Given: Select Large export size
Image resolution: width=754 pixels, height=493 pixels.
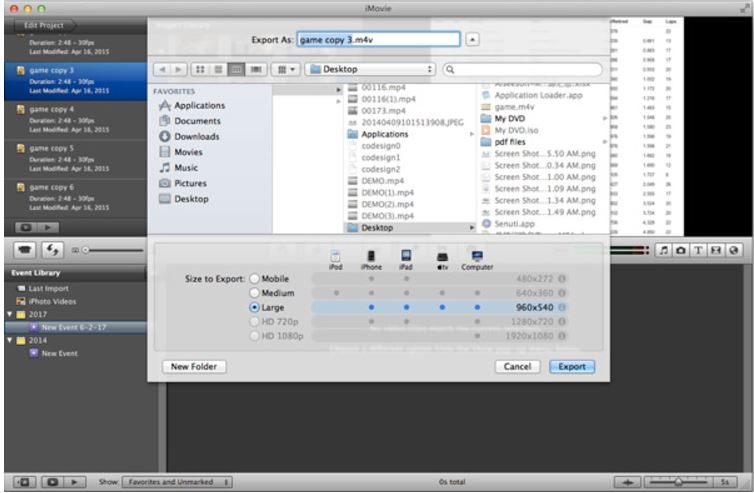Looking at the screenshot, I should [254, 307].
